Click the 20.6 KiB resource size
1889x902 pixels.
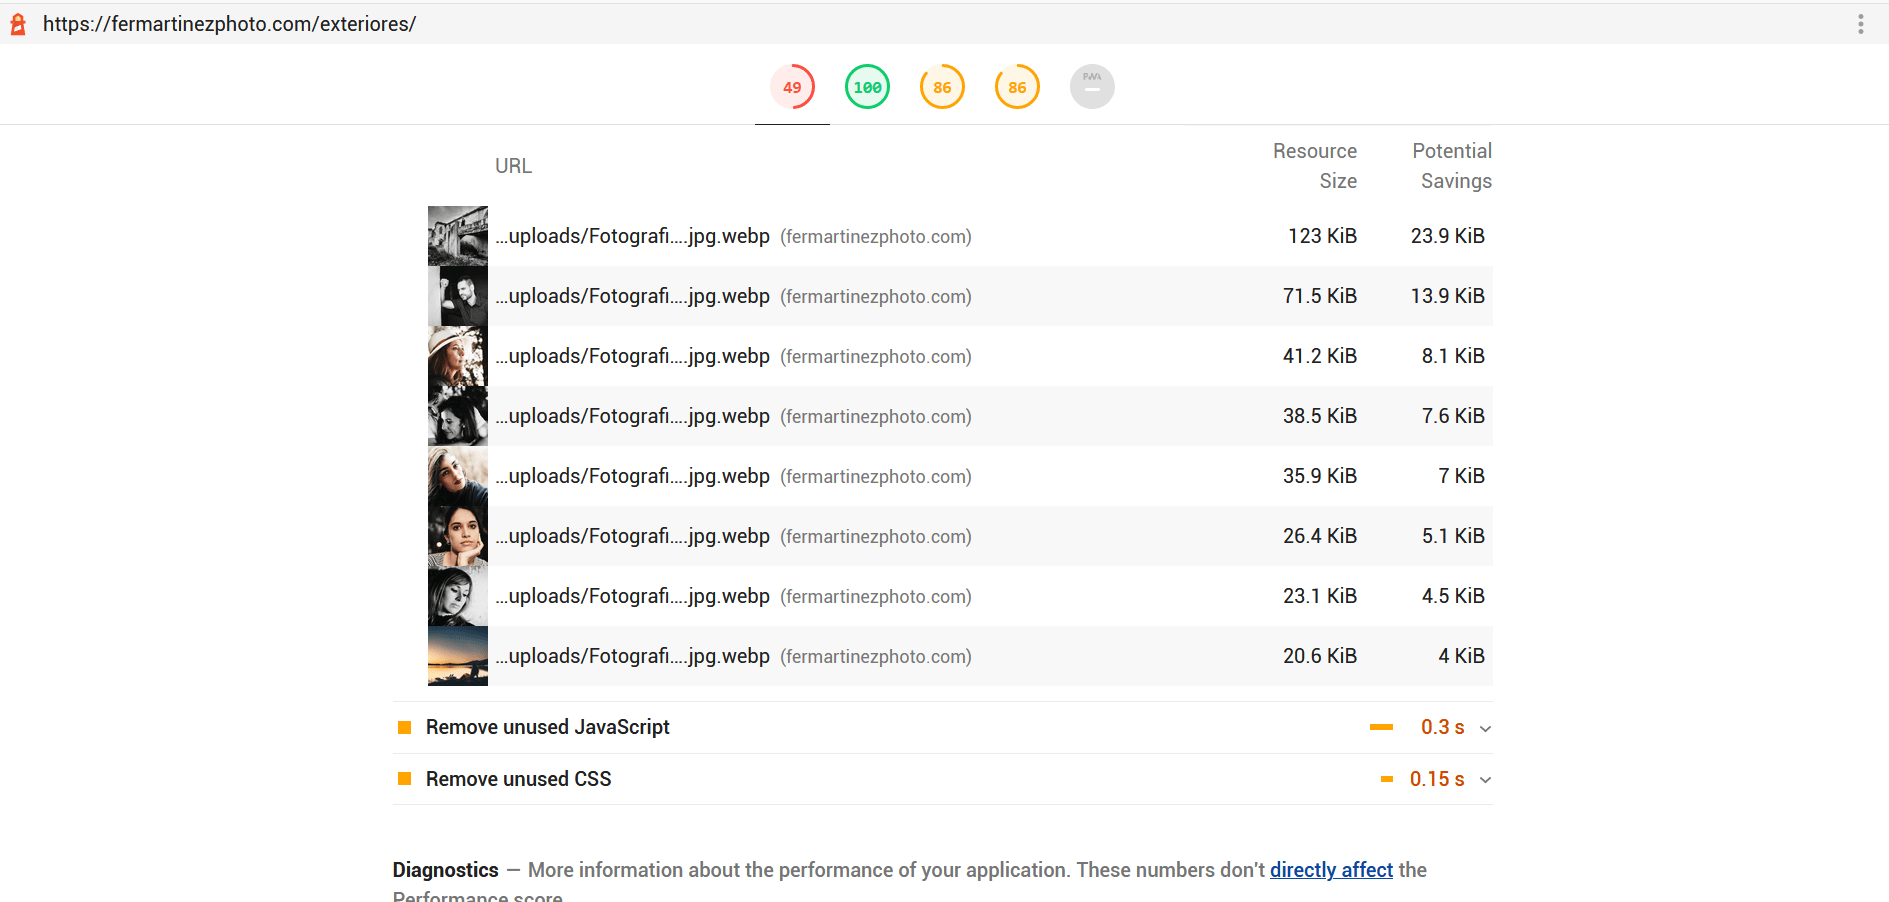click(x=1320, y=656)
